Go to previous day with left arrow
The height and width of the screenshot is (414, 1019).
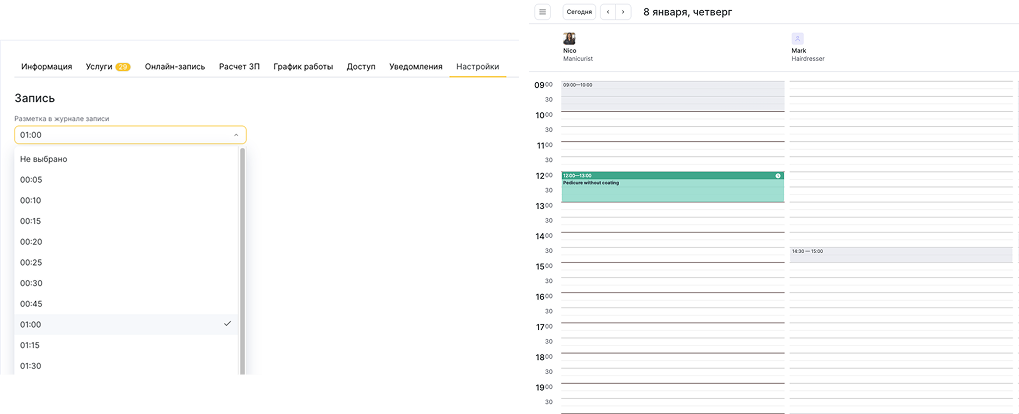[607, 12]
